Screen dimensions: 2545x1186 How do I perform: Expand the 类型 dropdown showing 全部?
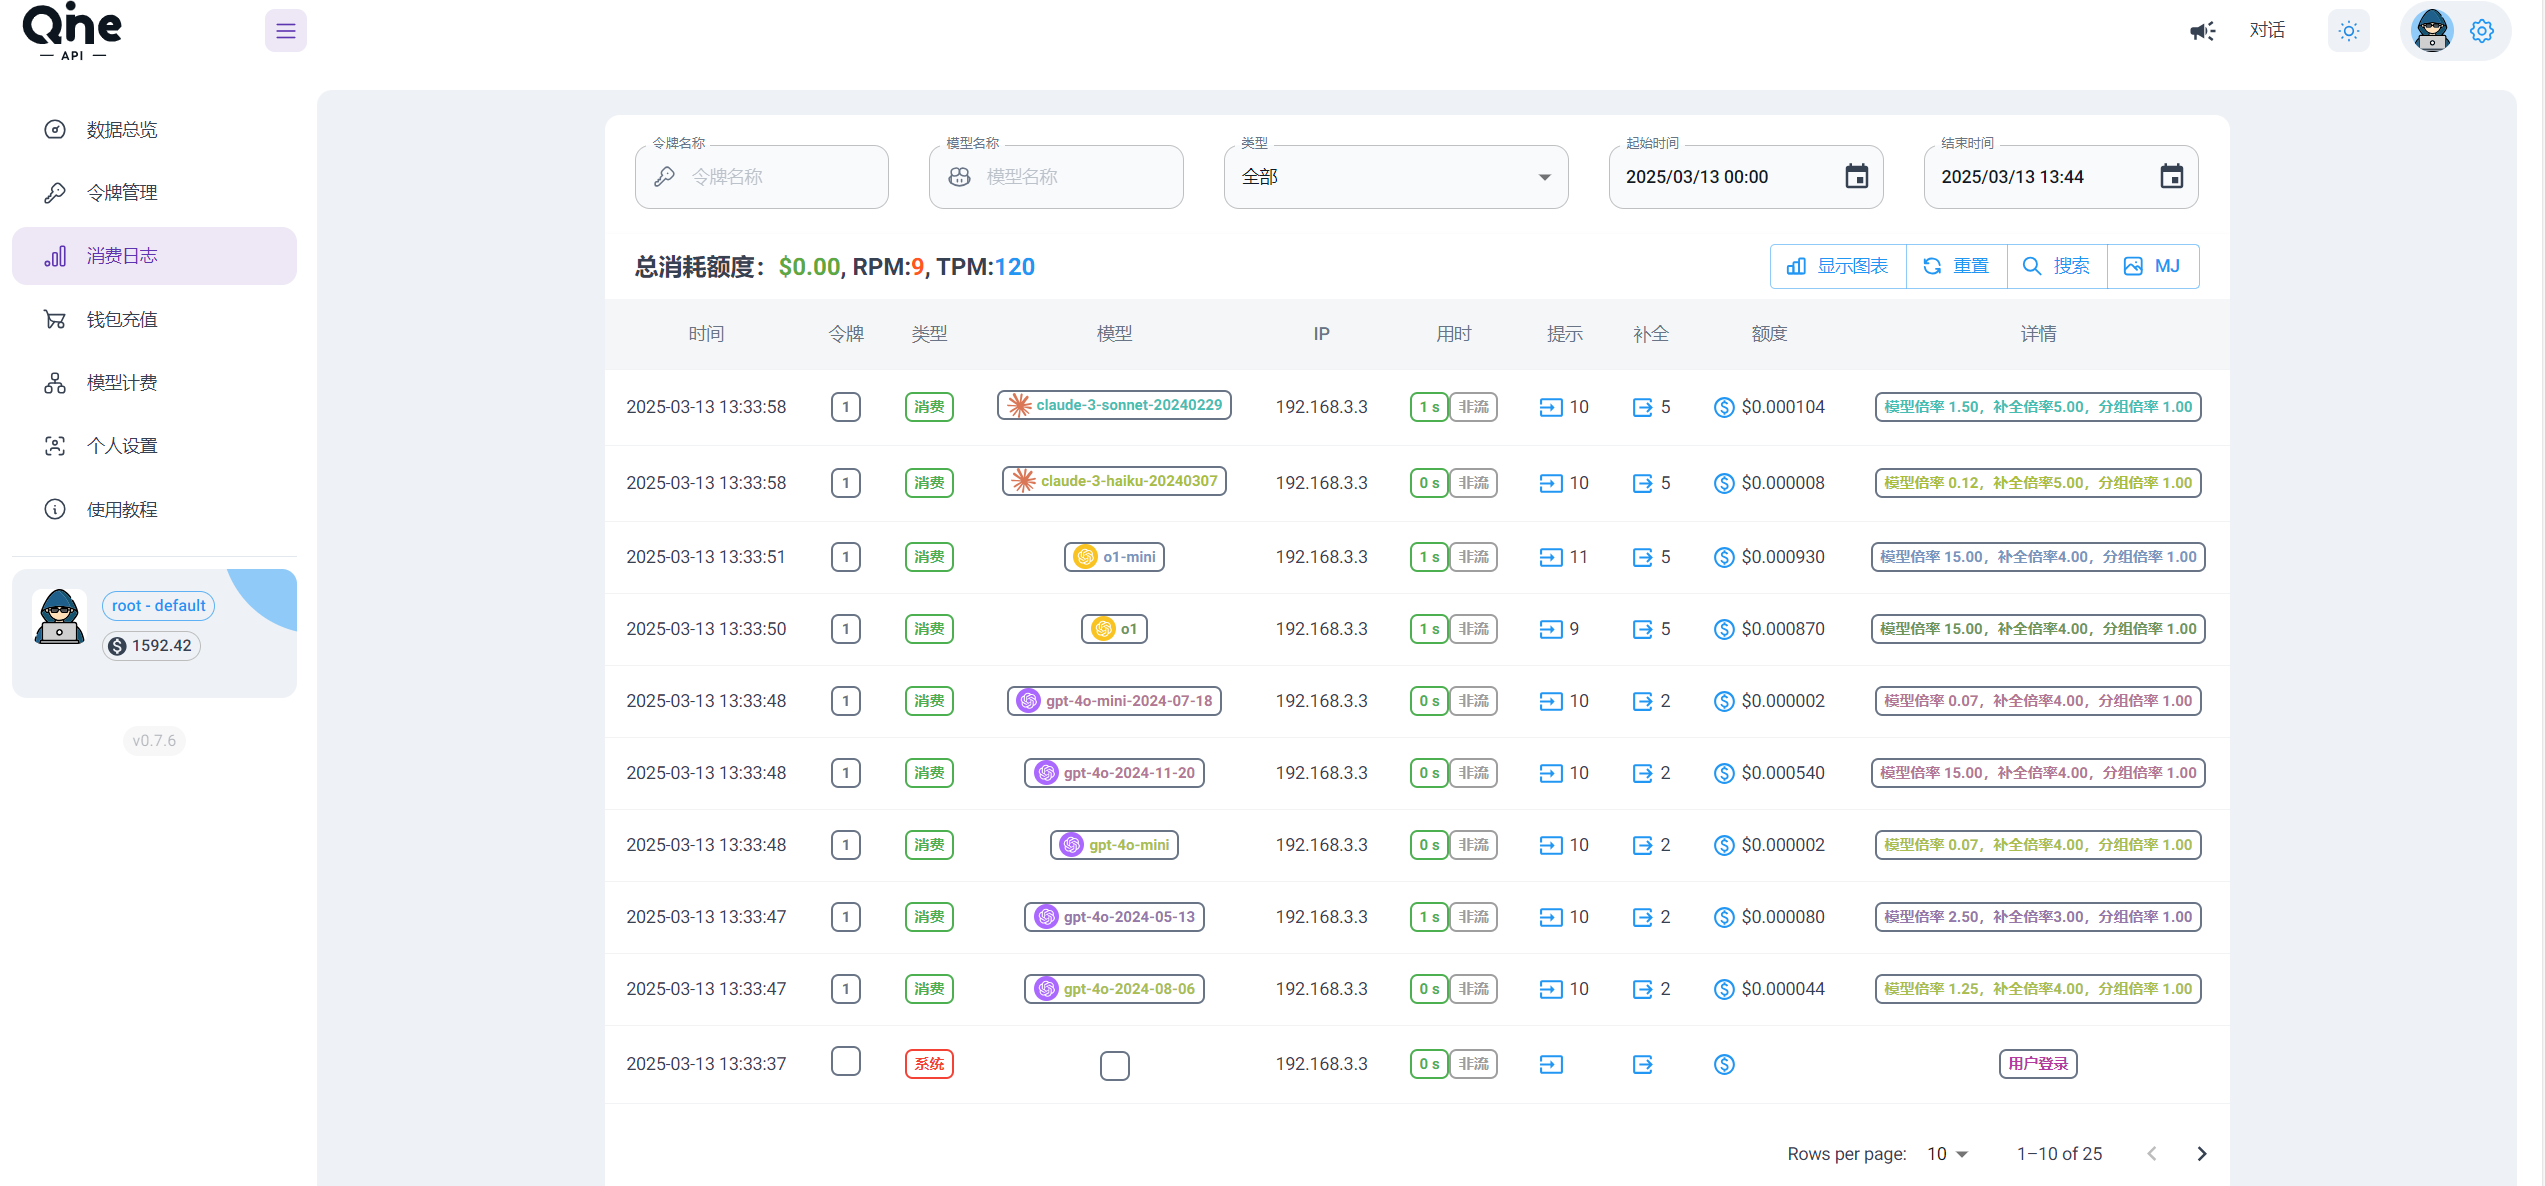tap(1396, 177)
